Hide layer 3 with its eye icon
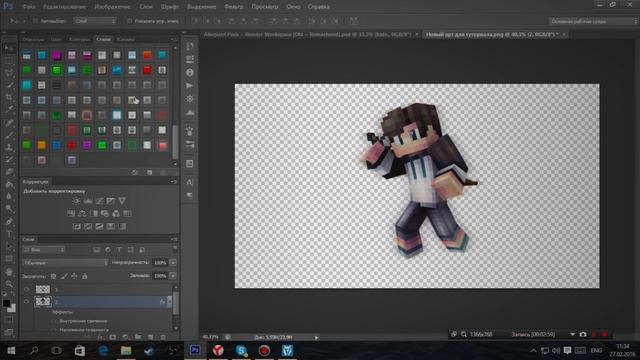 (x=27, y=289)
